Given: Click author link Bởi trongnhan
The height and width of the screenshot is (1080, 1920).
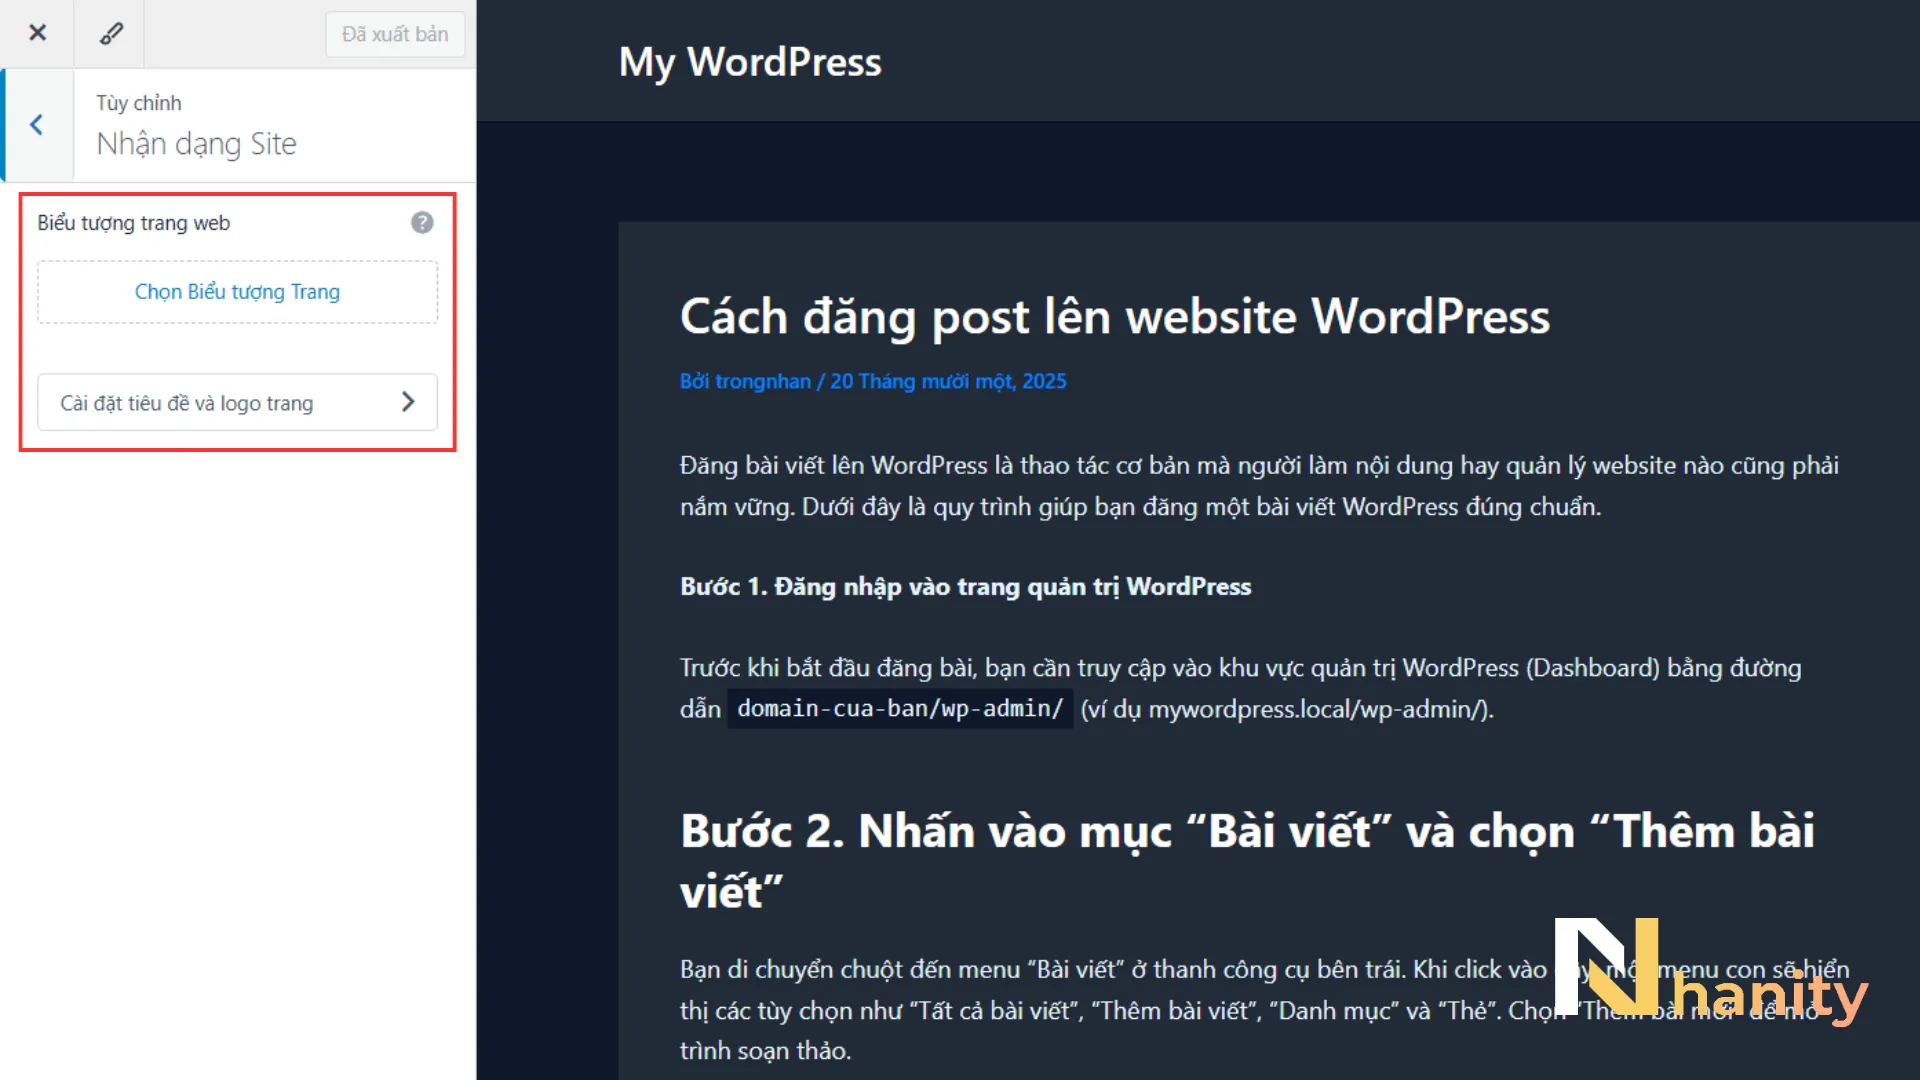Looking at the screenshot, I should tap(745, 381).
